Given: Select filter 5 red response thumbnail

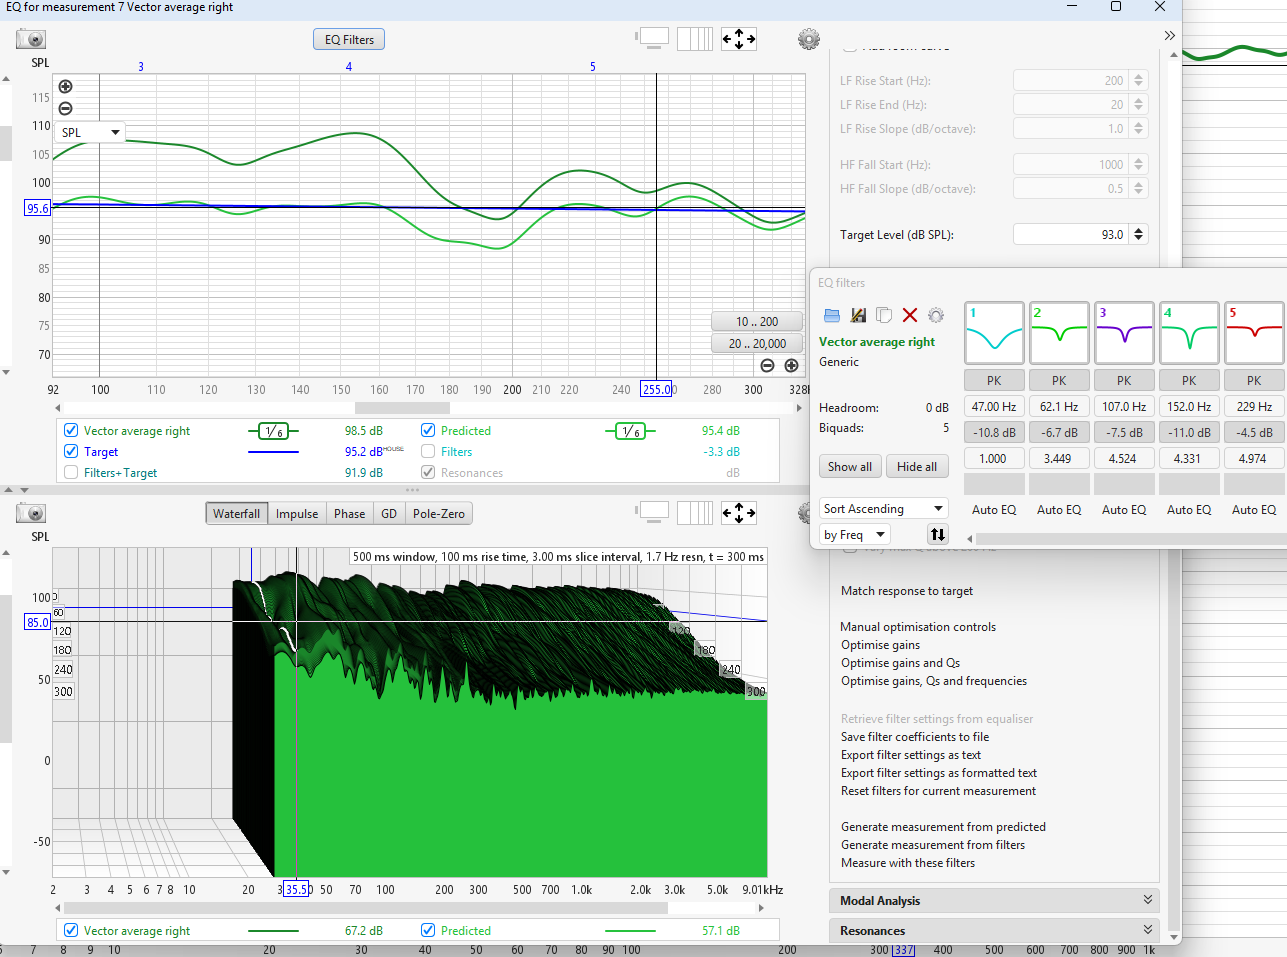Looking at the screenshot, I should click(x=1254, y=333).
